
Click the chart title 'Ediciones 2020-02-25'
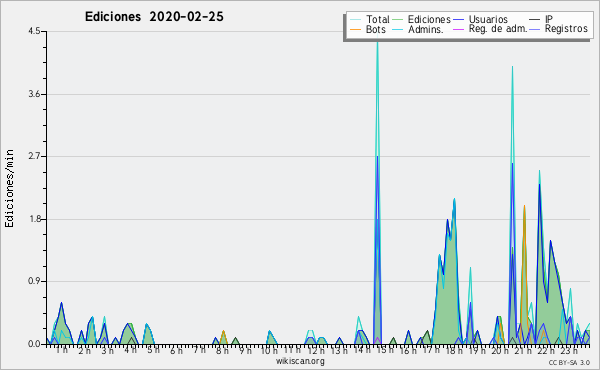pos(154,17)
